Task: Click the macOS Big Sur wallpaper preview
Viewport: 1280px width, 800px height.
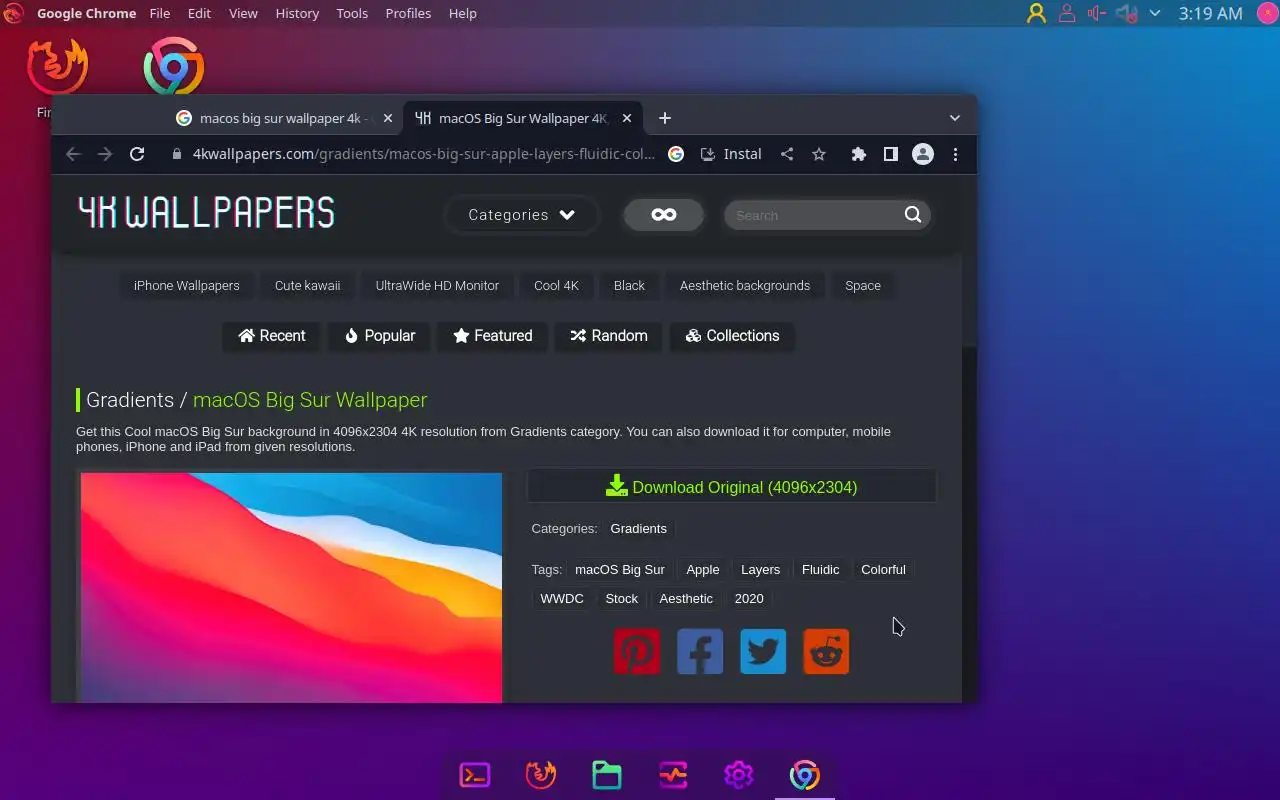Action: 291,588
